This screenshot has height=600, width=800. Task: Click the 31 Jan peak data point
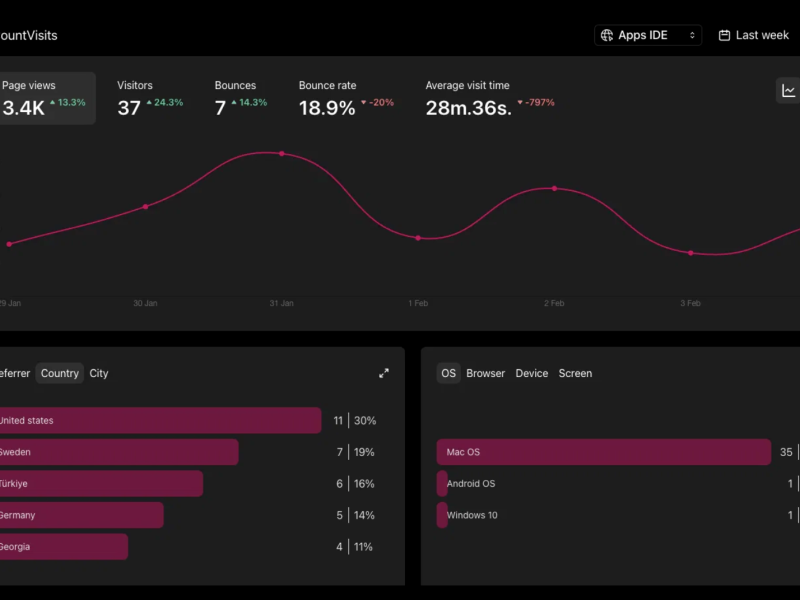[x=282, y=154]
